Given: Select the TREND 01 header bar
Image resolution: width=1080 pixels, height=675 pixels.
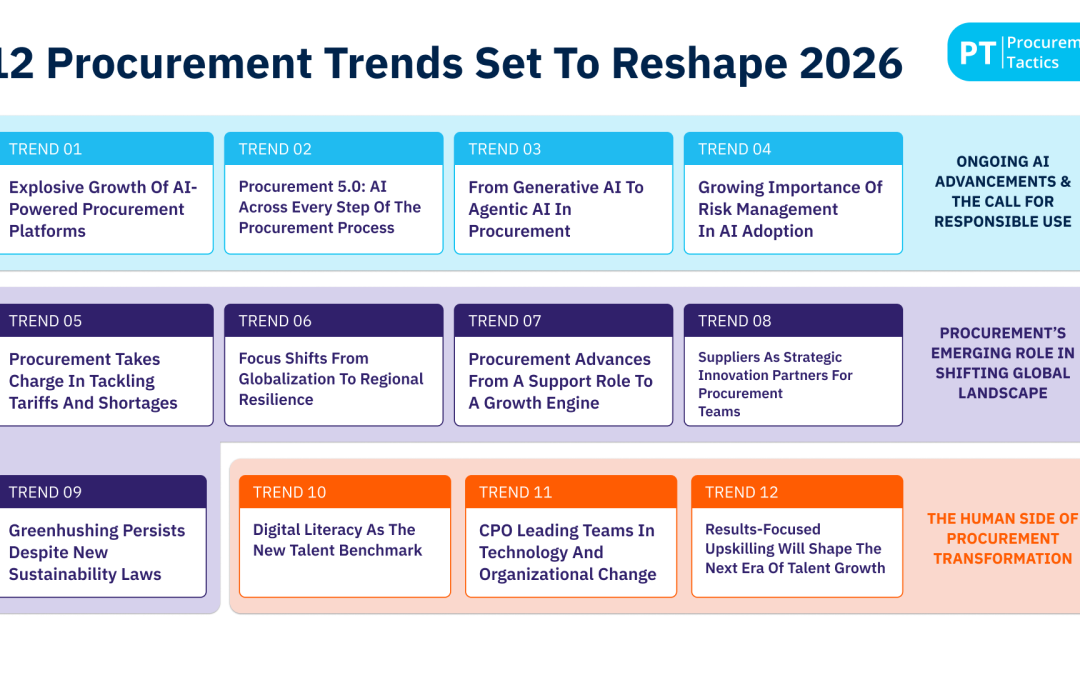Looking at the screenshot, I should pyautogui.click(x=105, y=149).
